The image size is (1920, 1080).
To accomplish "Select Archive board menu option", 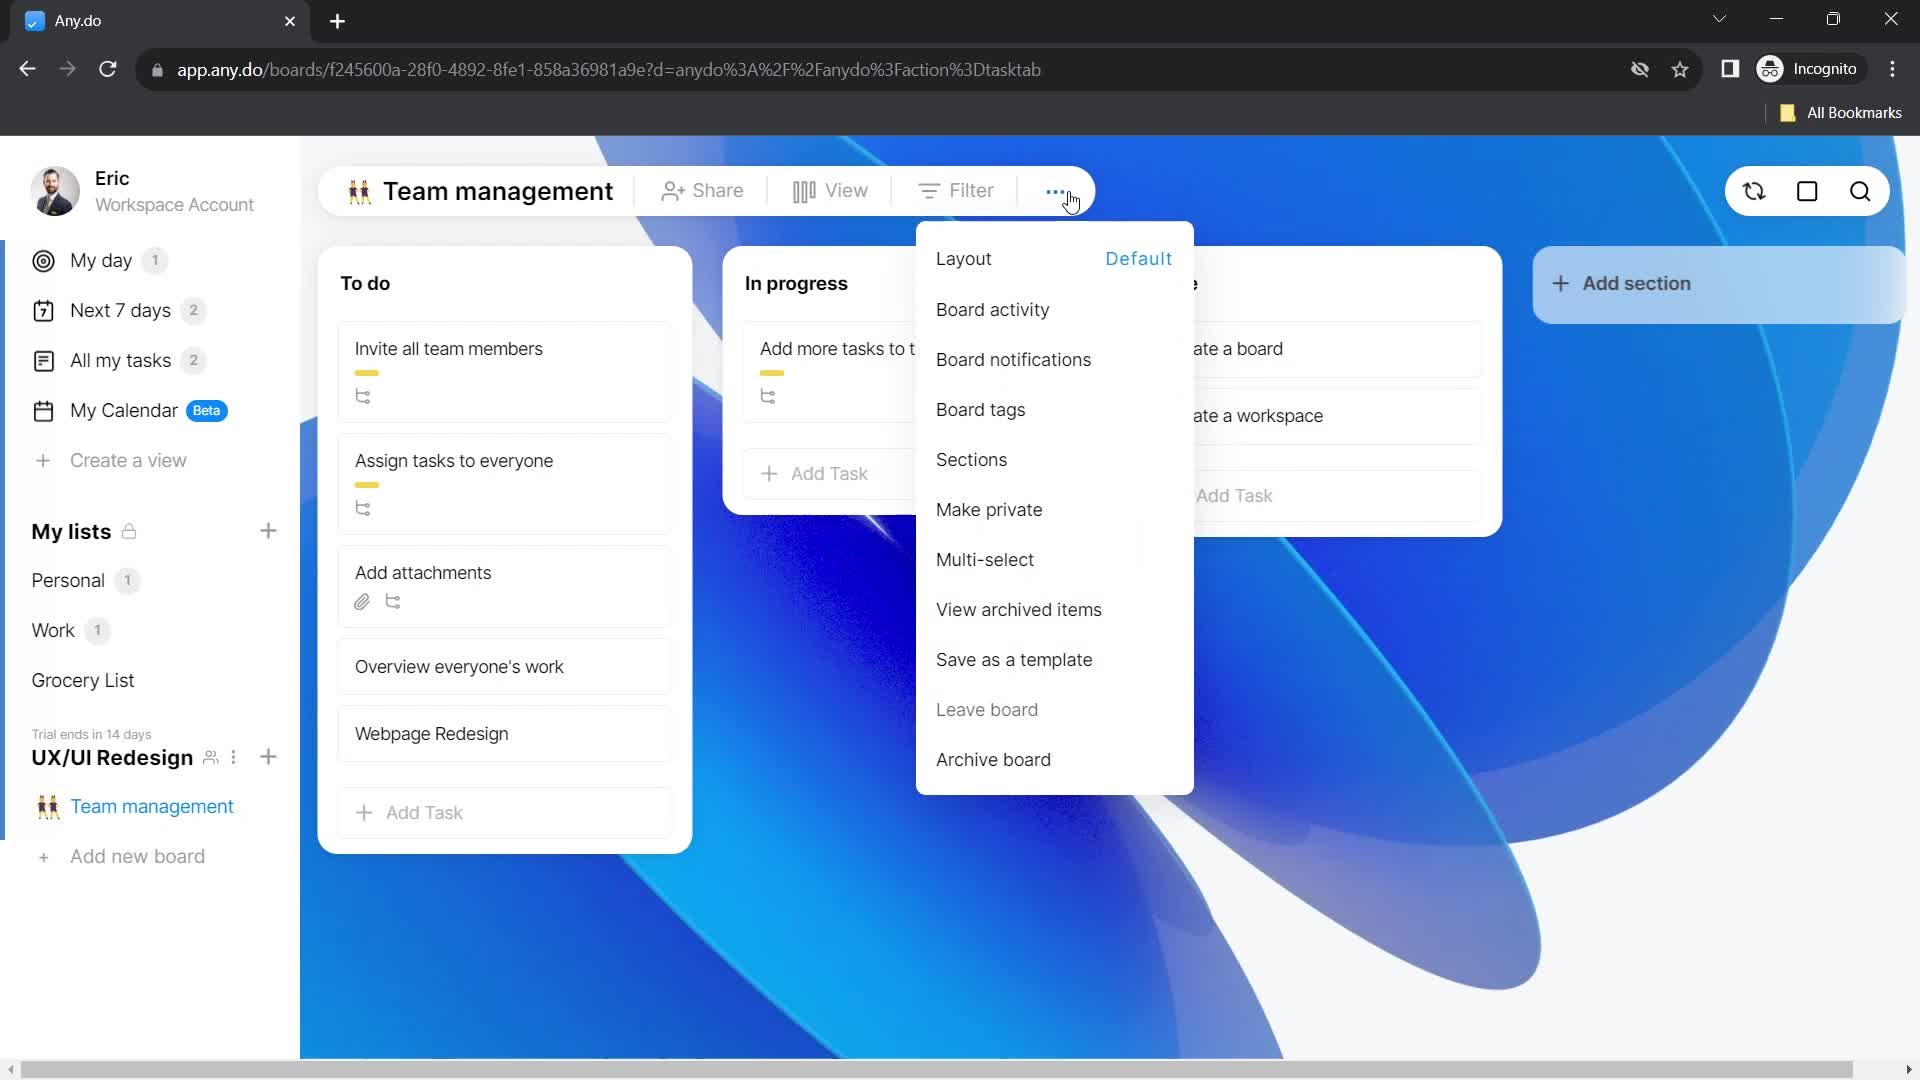I will [993, 760].
